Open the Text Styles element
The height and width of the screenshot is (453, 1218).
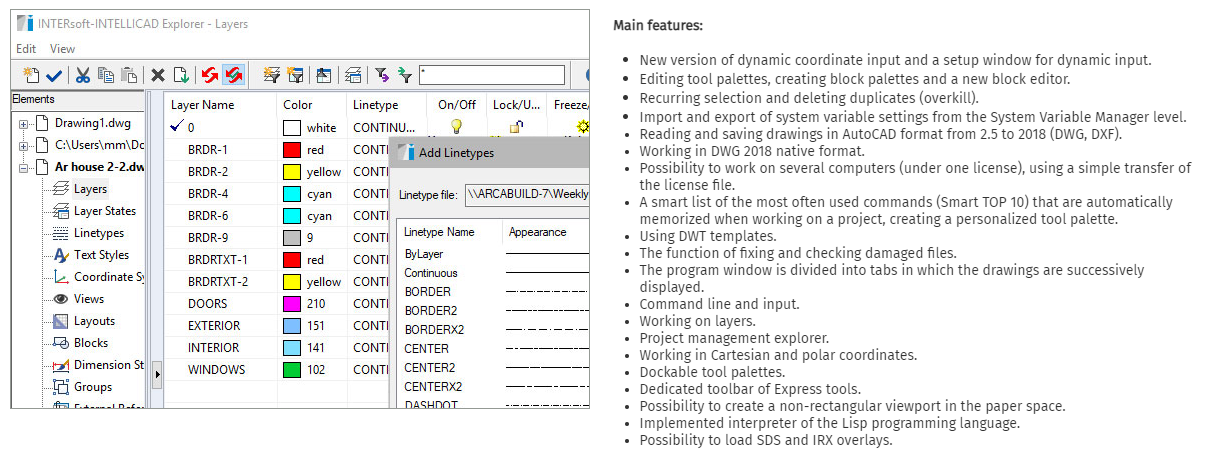pos(100,255)
